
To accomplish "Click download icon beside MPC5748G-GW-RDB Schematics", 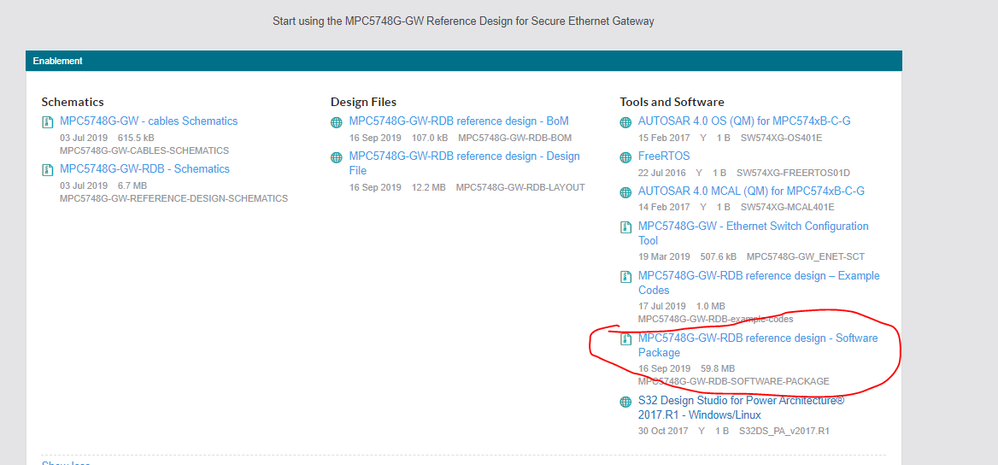I will coord(47,170).
